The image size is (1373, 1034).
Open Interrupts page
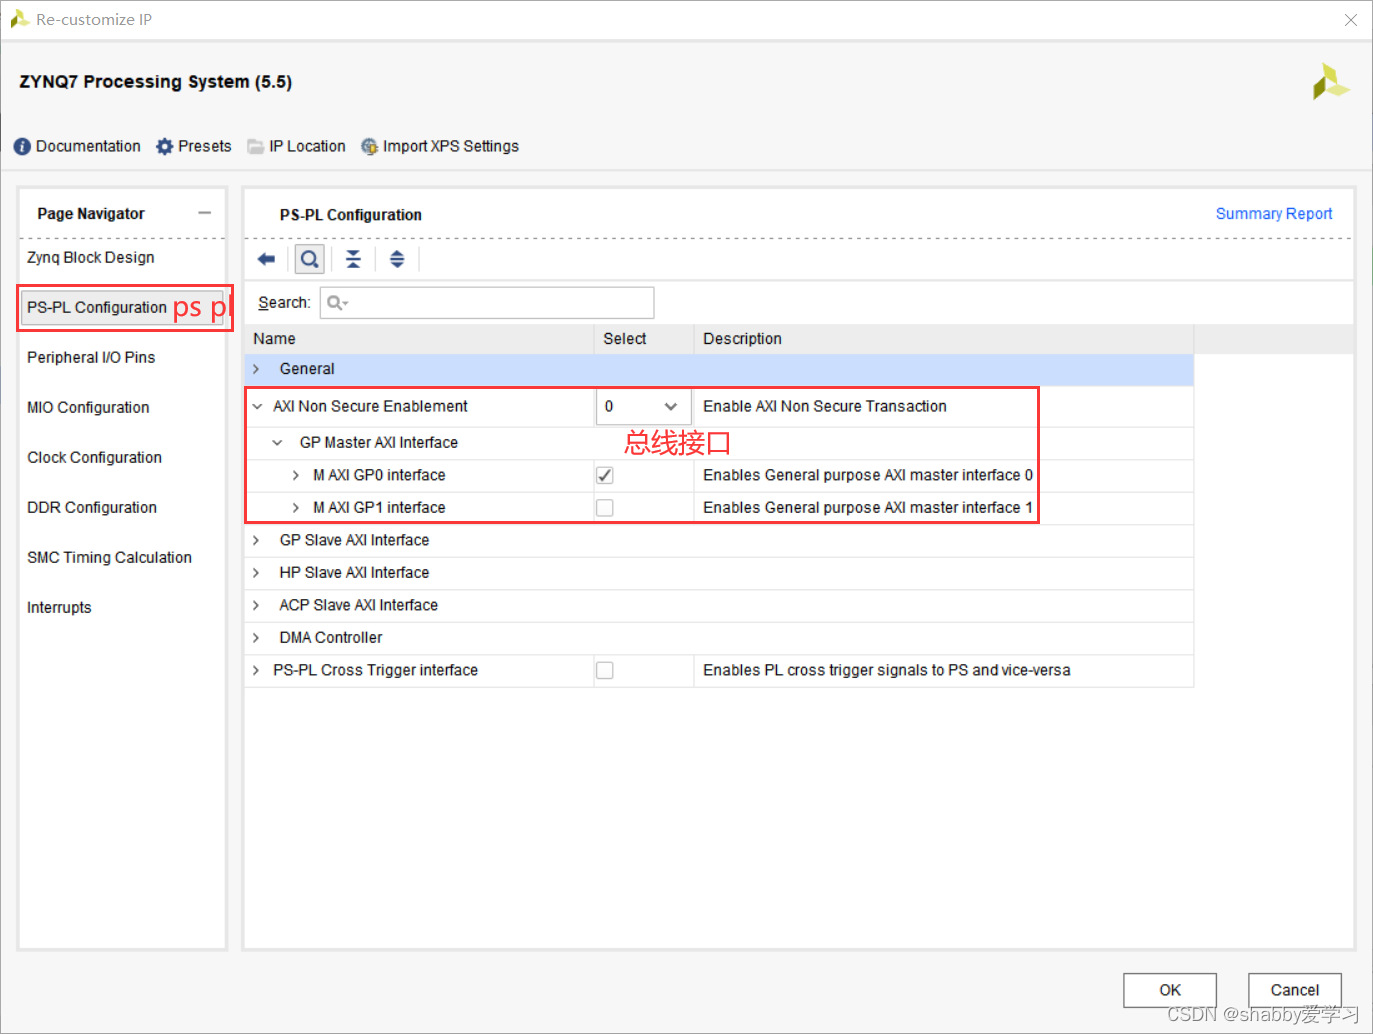pyautogui.click(x=59, y=607)
